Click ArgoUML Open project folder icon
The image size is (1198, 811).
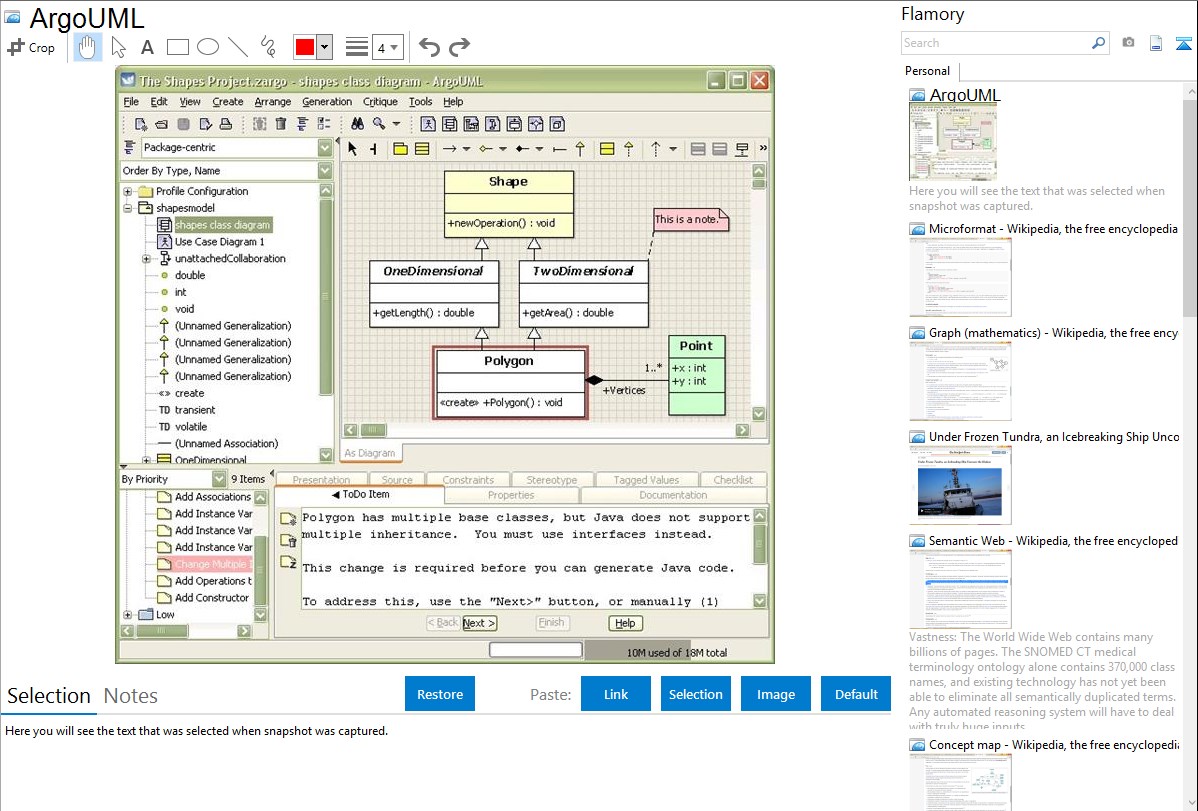161,124
